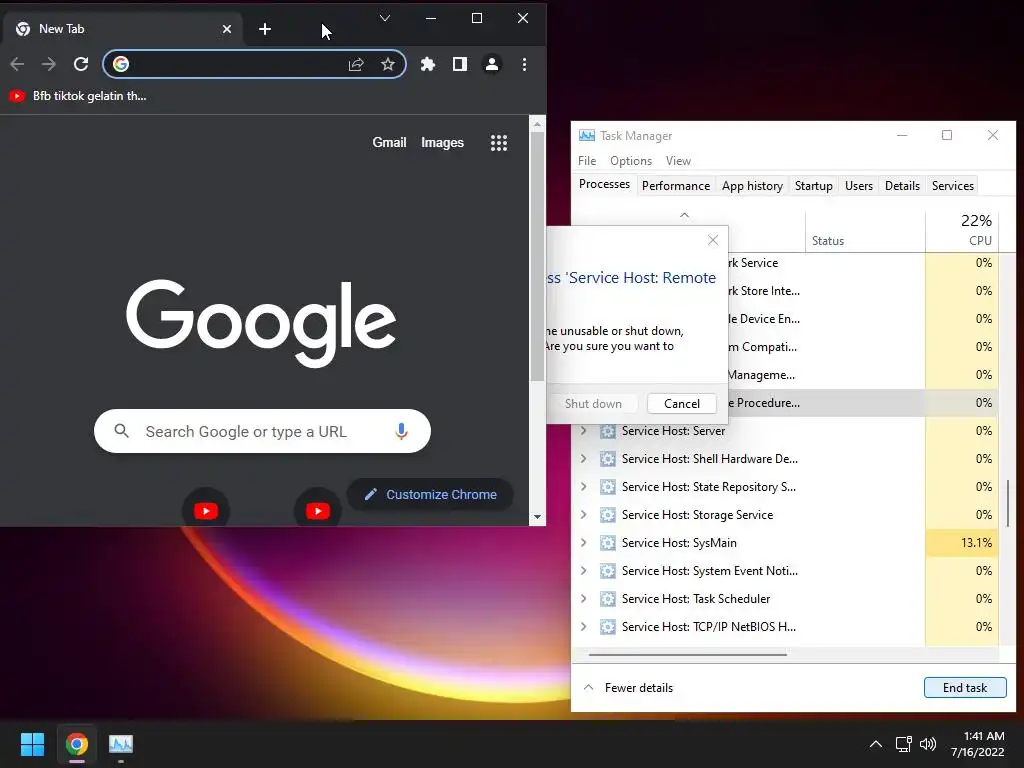The image size is (1024, 768).
Task: Open Chrome extensions puzzle icon
Action: tap(428, 64)
